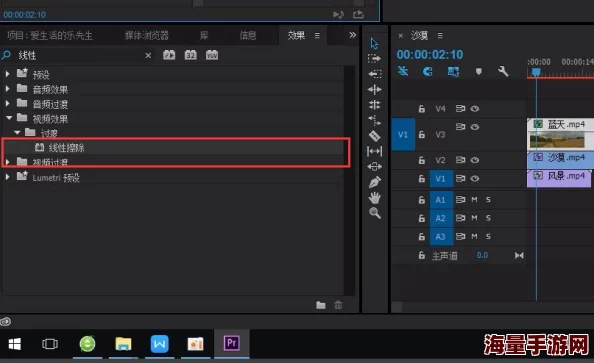Show more panel tabs with double chevron

pos(352,35)
